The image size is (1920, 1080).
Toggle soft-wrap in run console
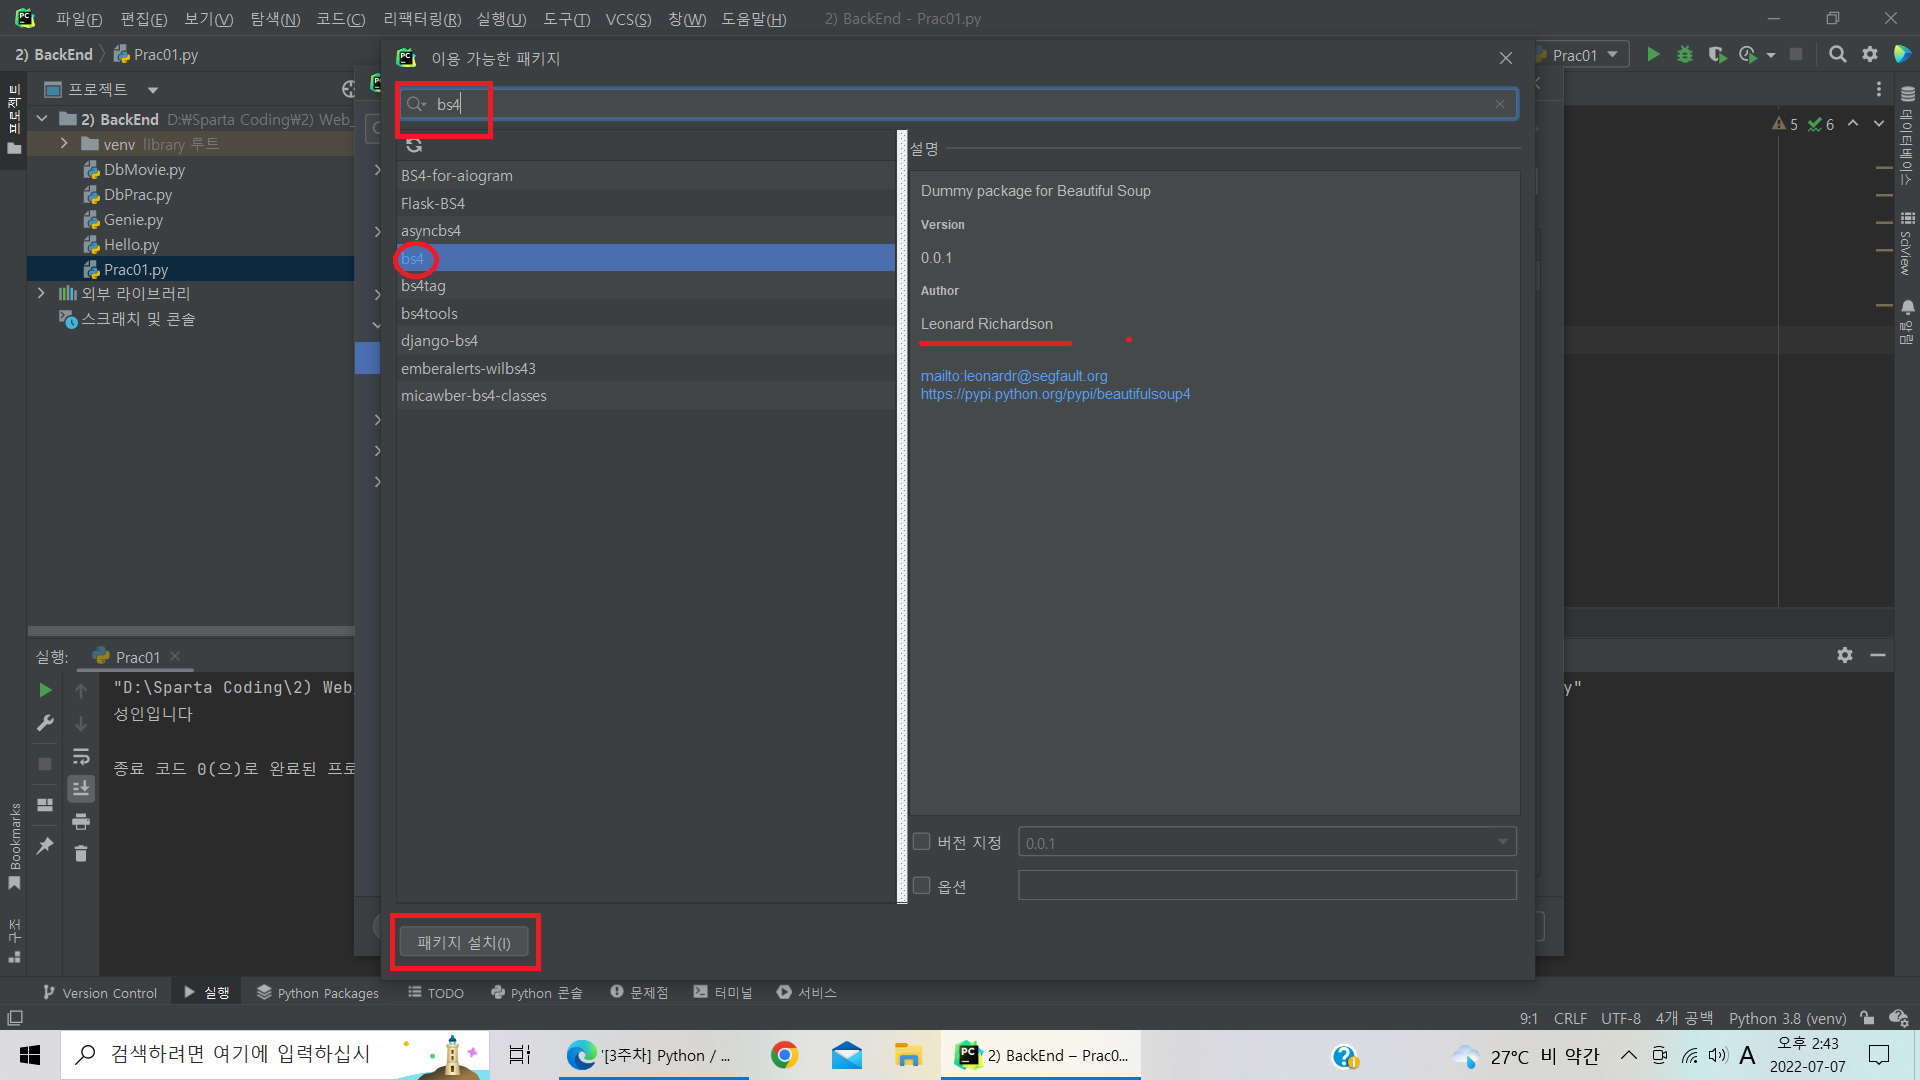[81, 757]
